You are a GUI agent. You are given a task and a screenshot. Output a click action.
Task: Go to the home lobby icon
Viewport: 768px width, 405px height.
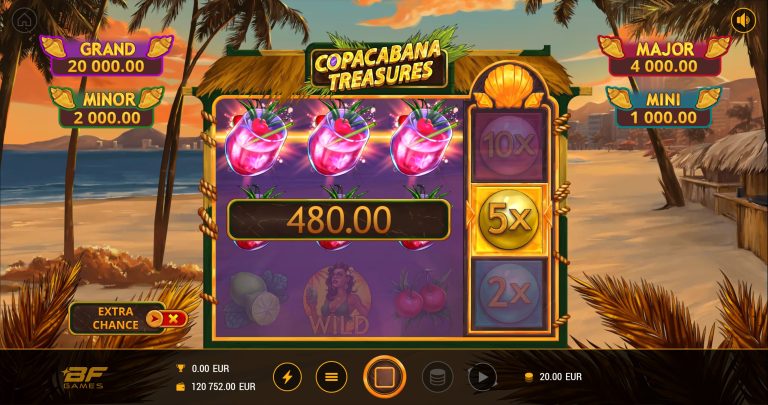24,21
